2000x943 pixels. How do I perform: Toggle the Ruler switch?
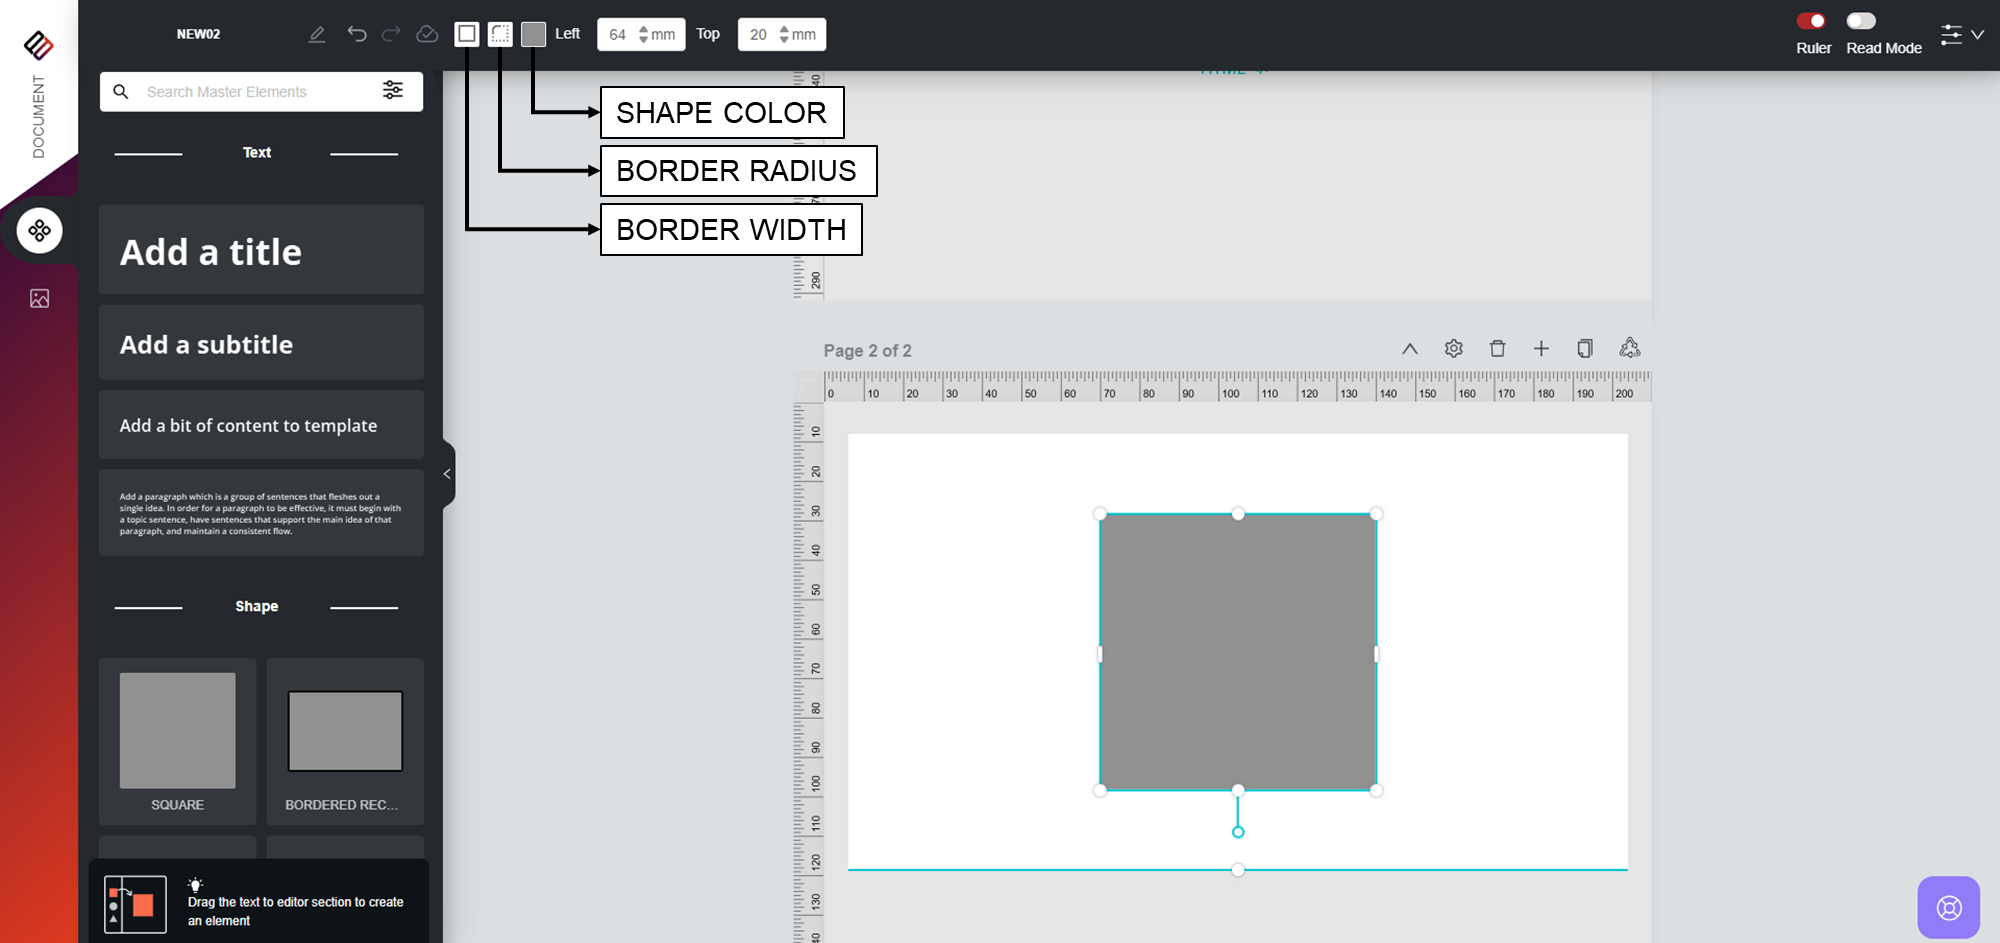tap(1811, 21)
